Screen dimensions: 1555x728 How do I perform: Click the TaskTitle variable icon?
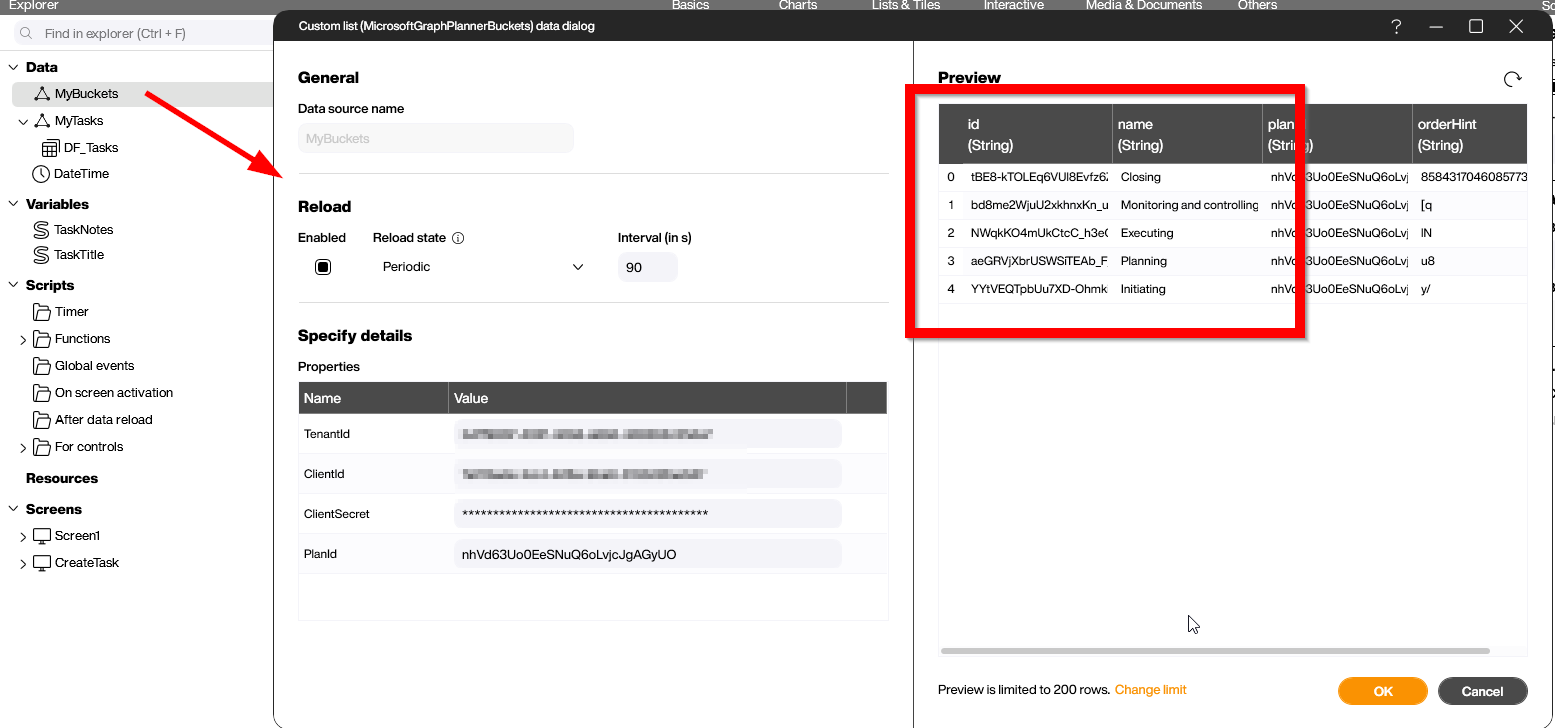point(41,255)
